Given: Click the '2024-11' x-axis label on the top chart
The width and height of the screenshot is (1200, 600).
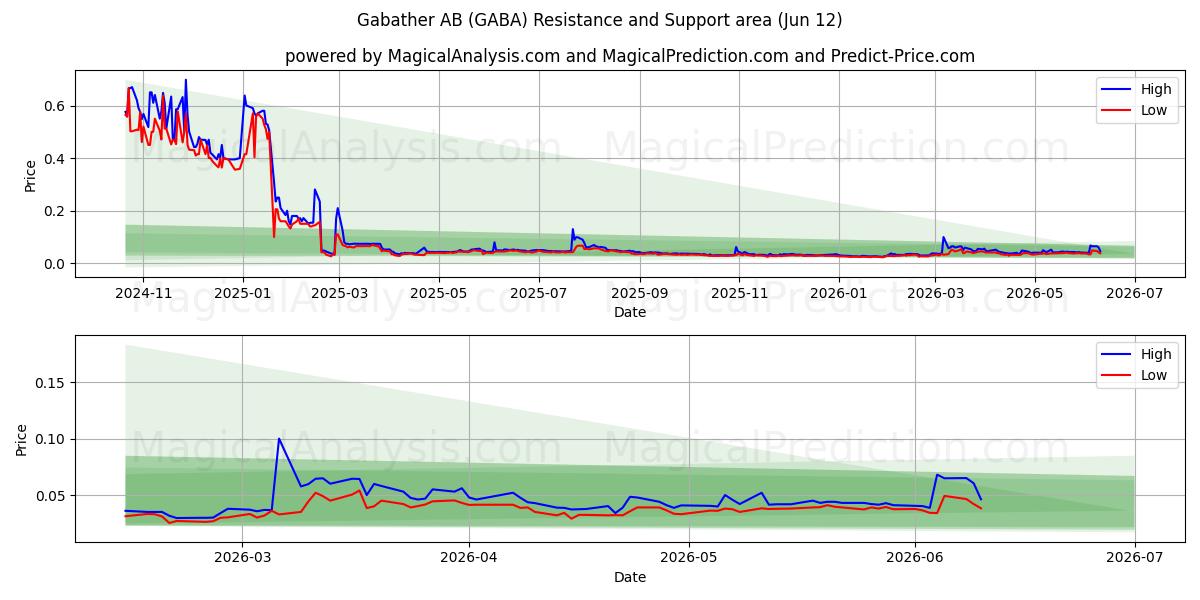Looking at the screenshot, I should point(142,293).
